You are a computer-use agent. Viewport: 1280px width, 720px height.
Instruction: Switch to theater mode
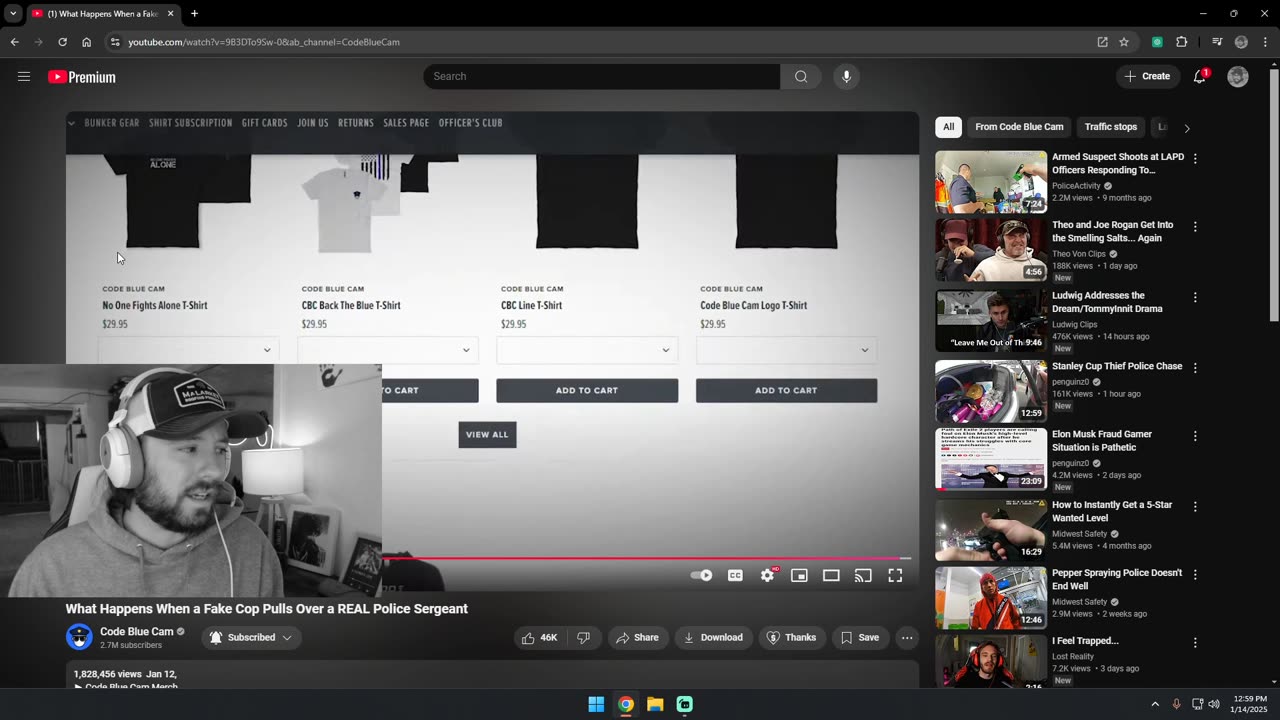point(831,575)
